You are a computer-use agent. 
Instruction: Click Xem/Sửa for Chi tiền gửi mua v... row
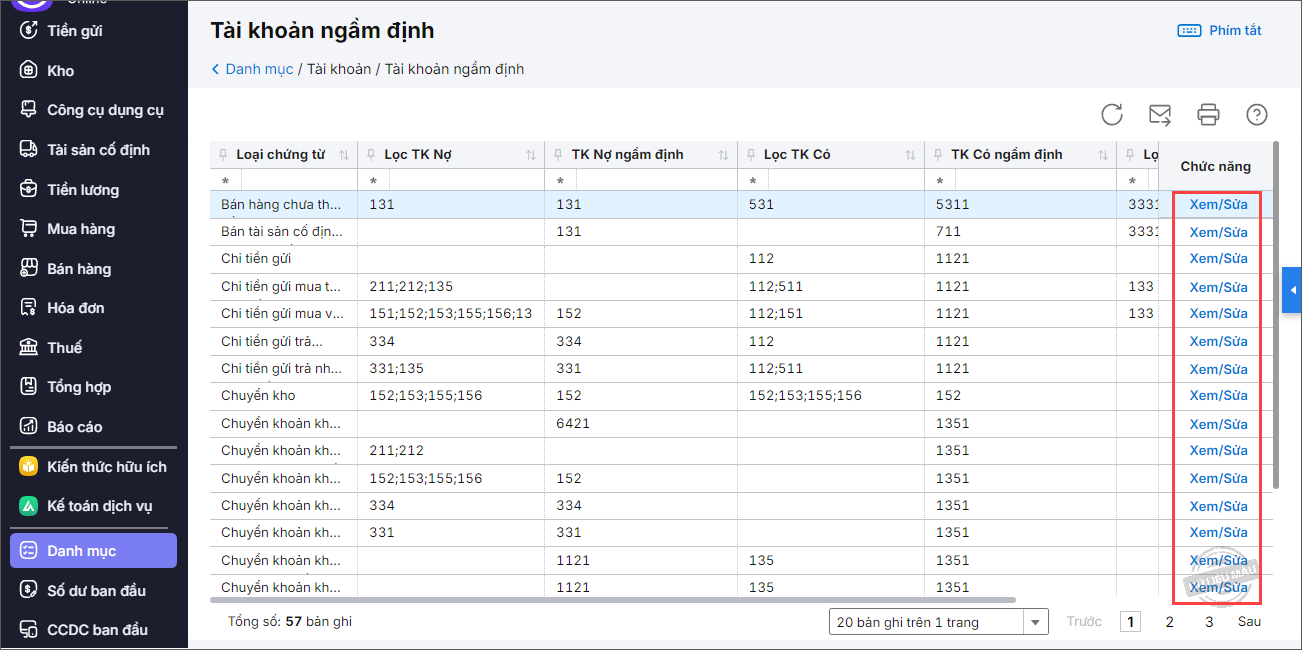(x=1218, y=314)
